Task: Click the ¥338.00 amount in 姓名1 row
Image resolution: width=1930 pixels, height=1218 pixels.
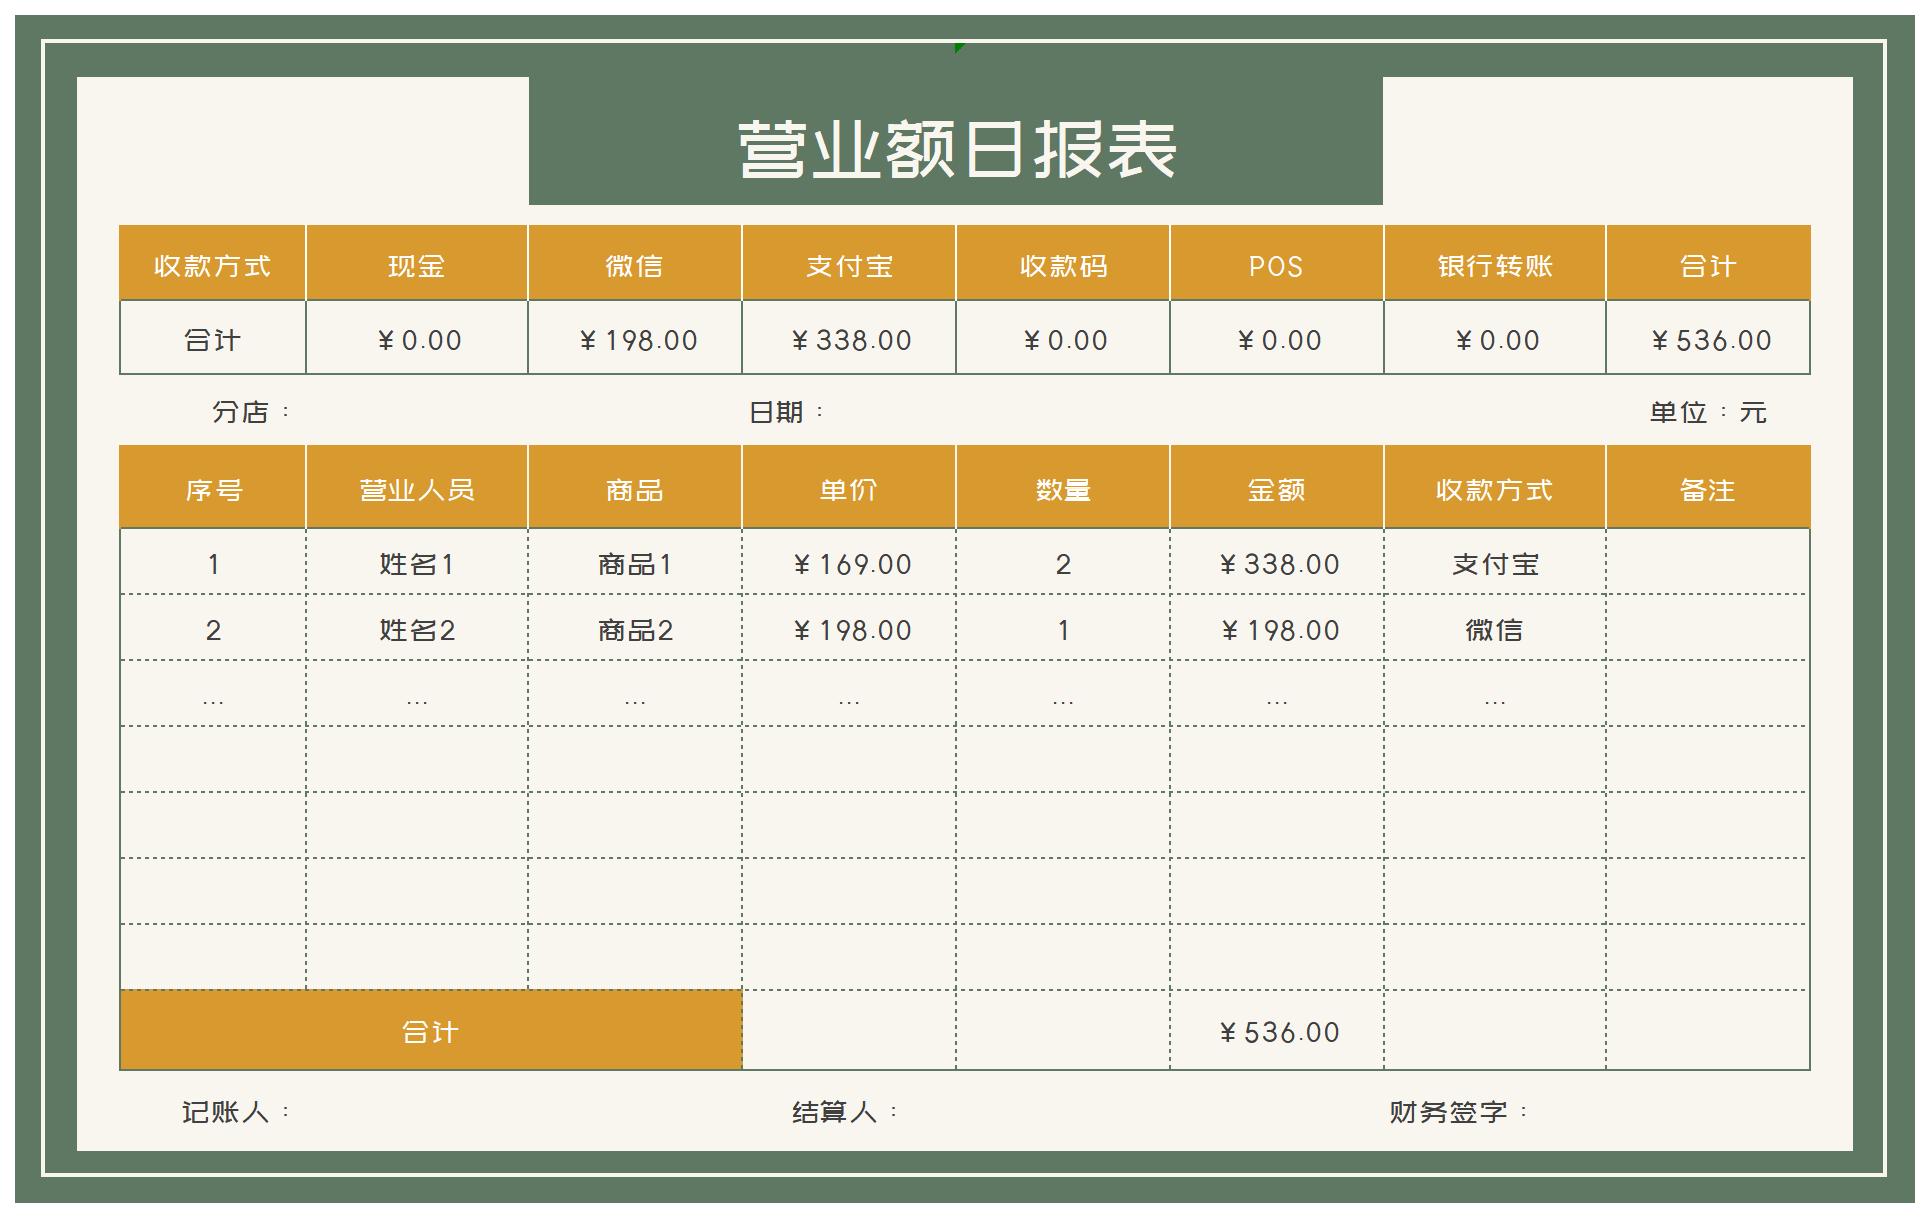Action: [x=1277, y=563]
